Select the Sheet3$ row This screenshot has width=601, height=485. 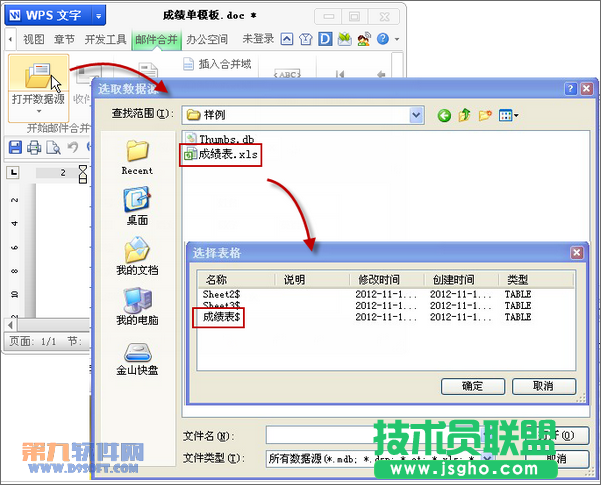tap(386, 306)
